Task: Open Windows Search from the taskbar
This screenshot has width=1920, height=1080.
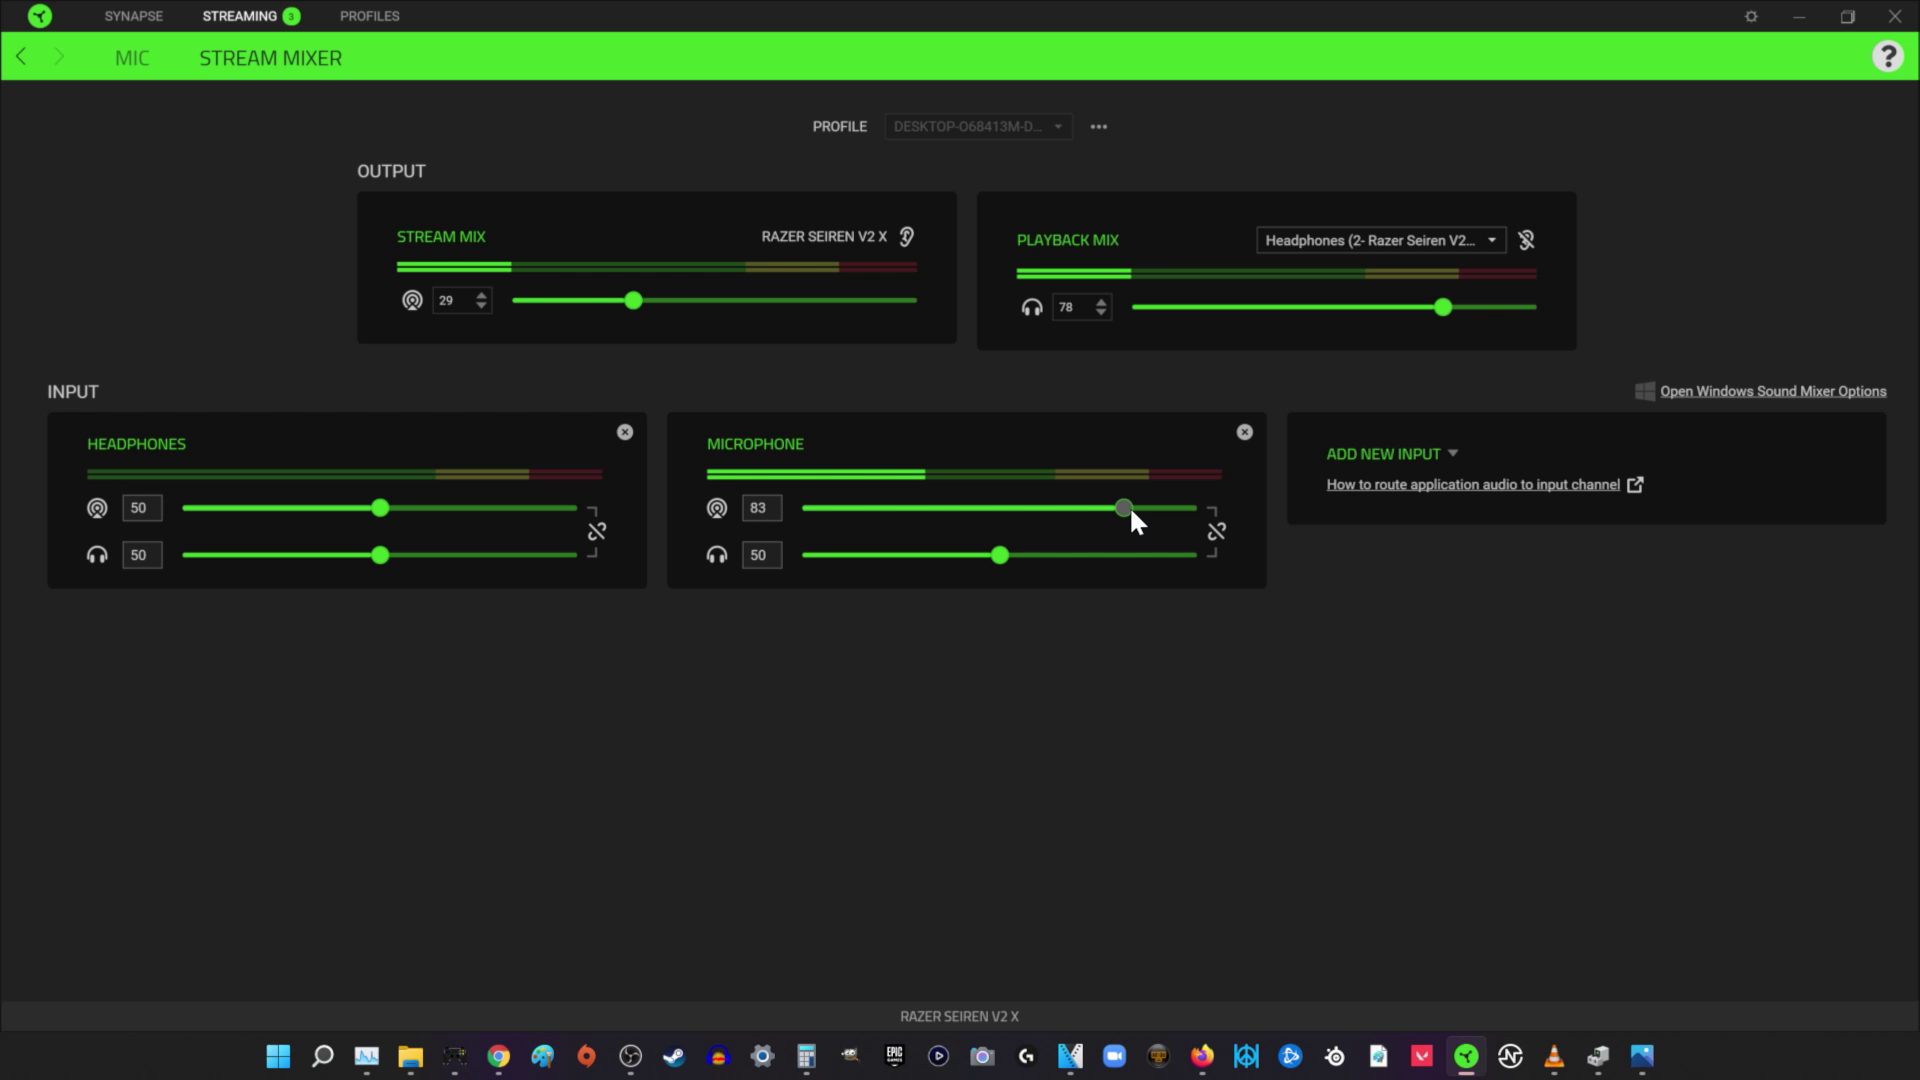Action: (x=322, y=1056)
